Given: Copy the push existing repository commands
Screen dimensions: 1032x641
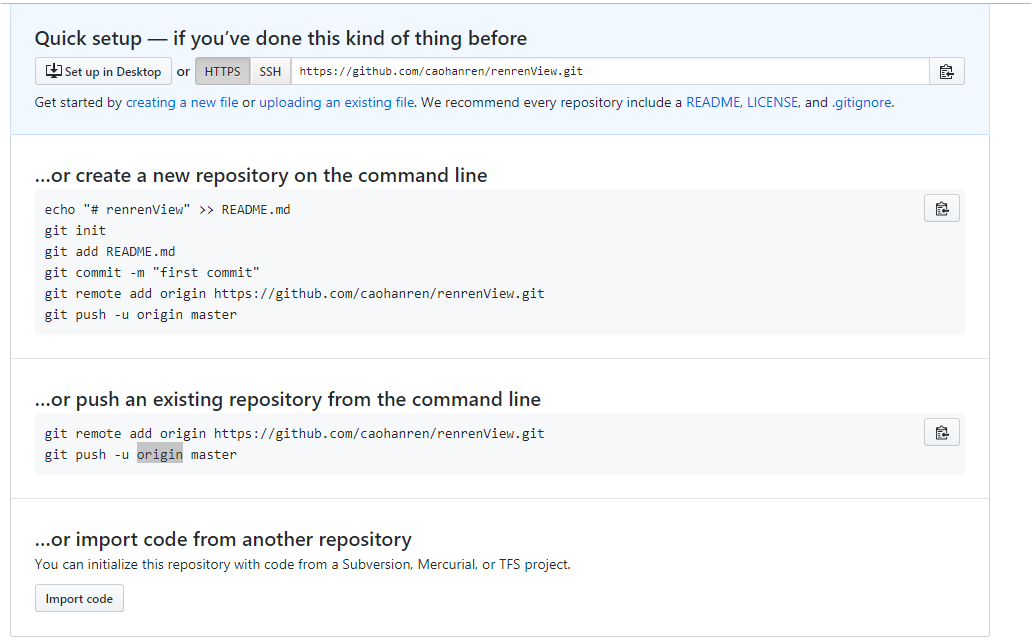Looking at the screenshot, I should pos(942,432).
